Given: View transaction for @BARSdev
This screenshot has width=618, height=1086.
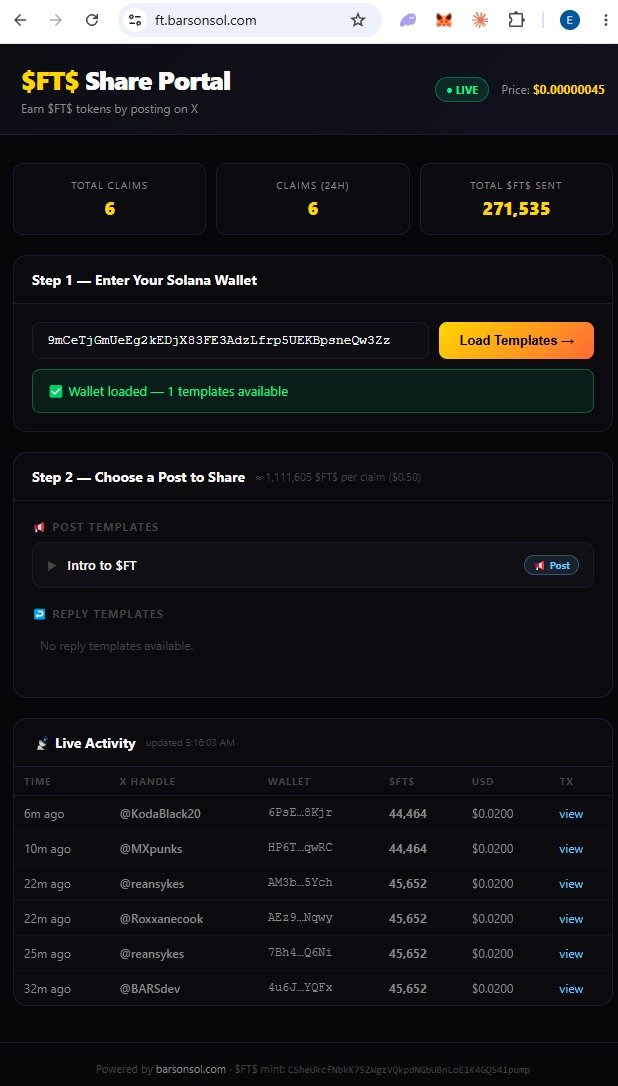Looking at the screenshot, I should click(571, 988).
